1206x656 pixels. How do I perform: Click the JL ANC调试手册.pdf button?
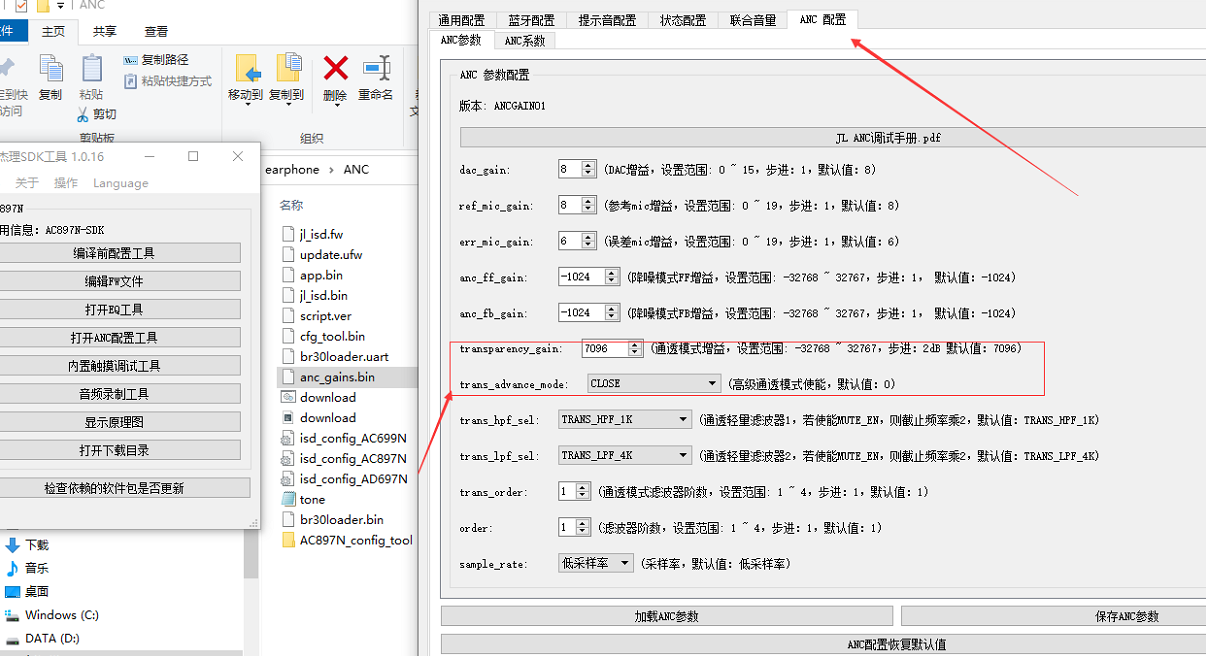pyautogui.click(x=833, y=138)
